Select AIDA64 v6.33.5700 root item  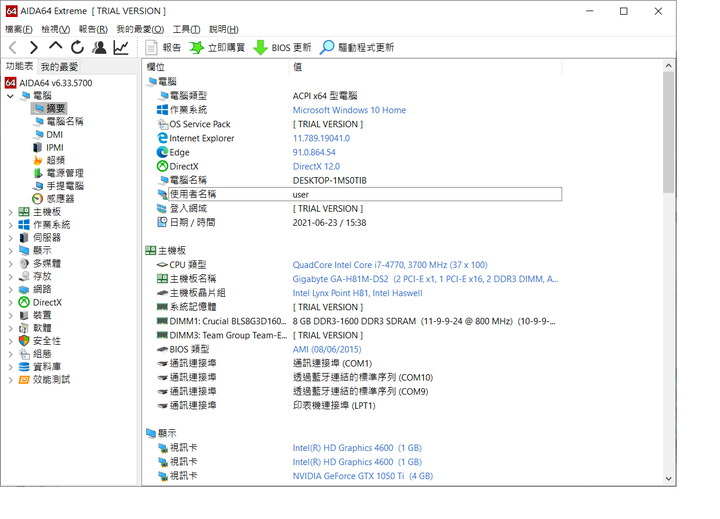48,83
